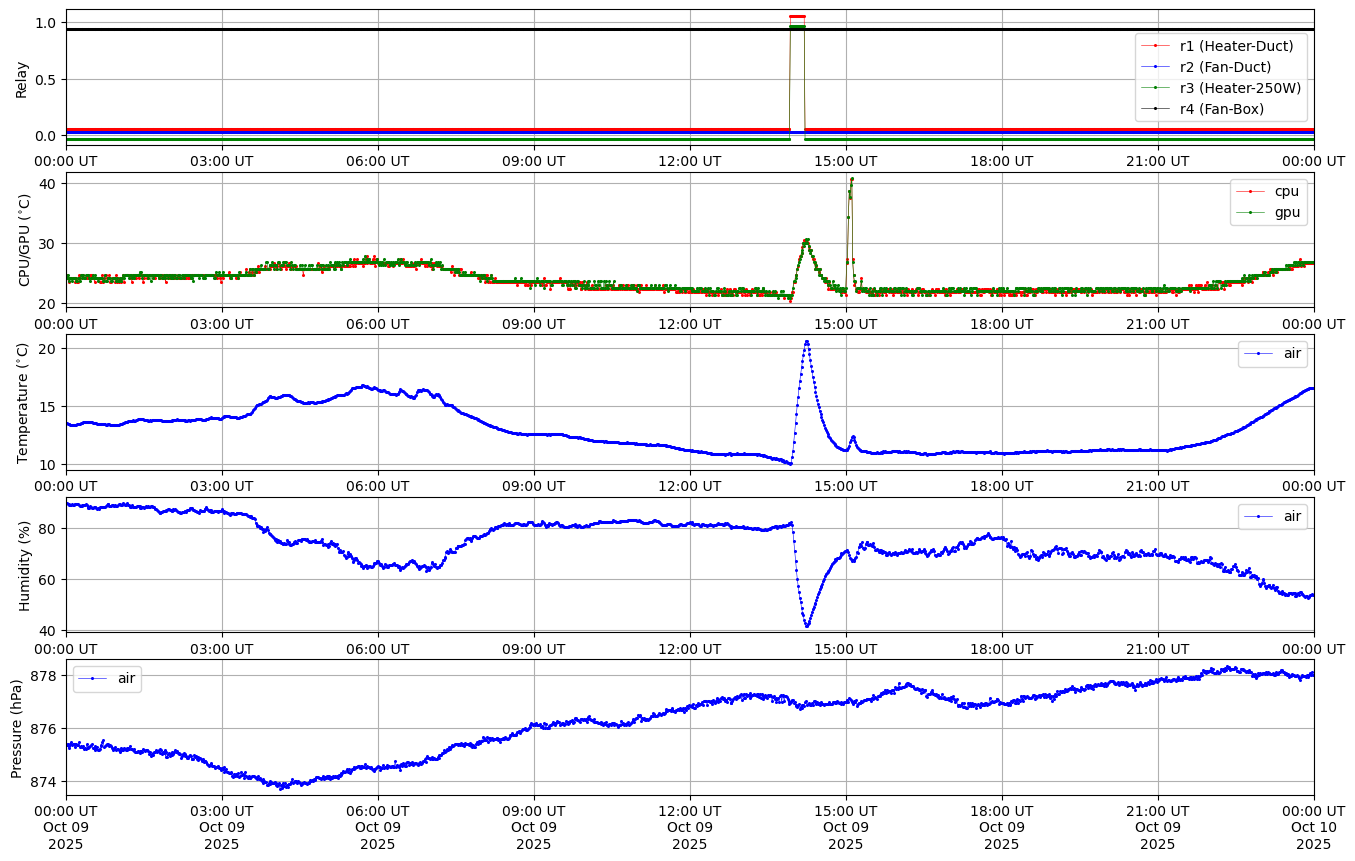Screen dimensions: 1355x861
Task: Click the 878 tick on the Pressure axis
Action: pyautogui.click(x=48, y=676)
